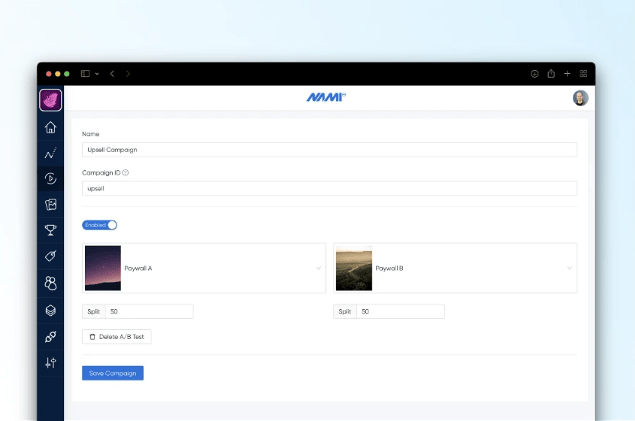Click the stacked layers sidebar icon

tap(50, 311)
